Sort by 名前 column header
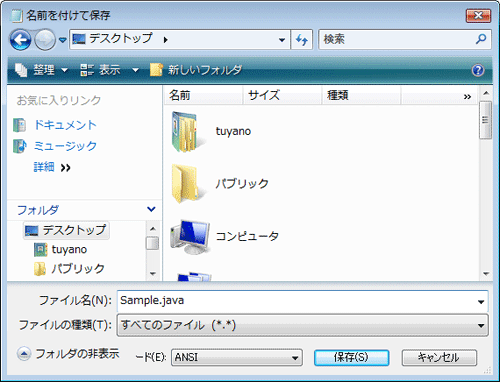This screenshot has width=500, height=382. coord(203,95)
